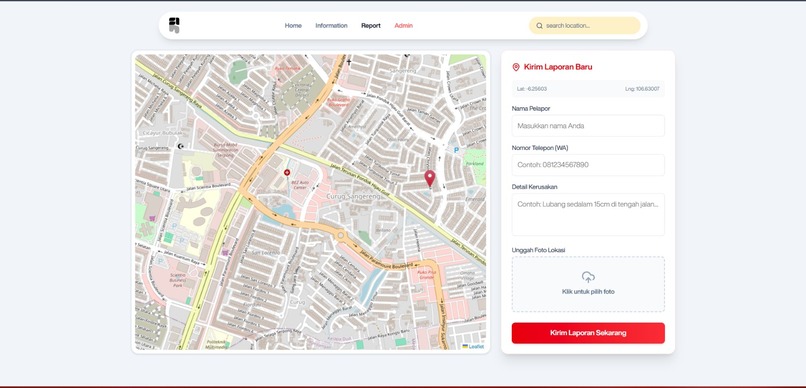Open the Information page
Viewport: 806px width, 388px height.
(331, 26)
